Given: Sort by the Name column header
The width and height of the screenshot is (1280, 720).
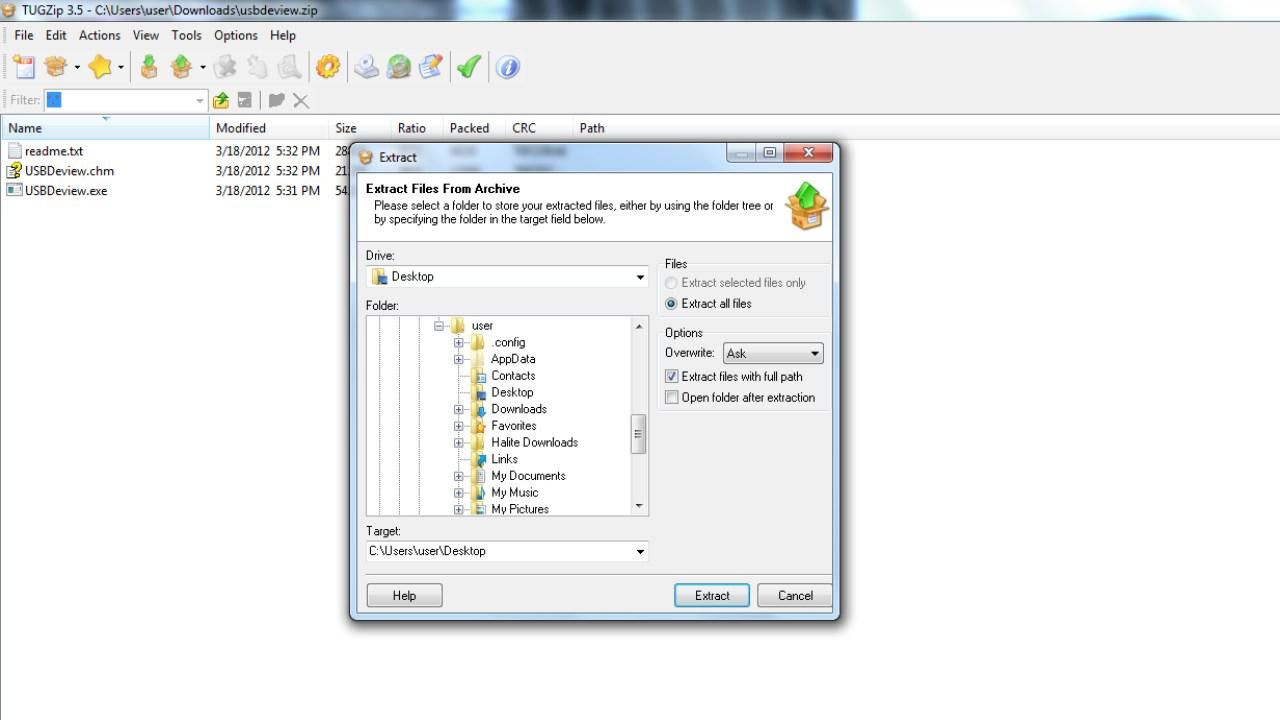Looking at the screenshot, I should (105, 128).
